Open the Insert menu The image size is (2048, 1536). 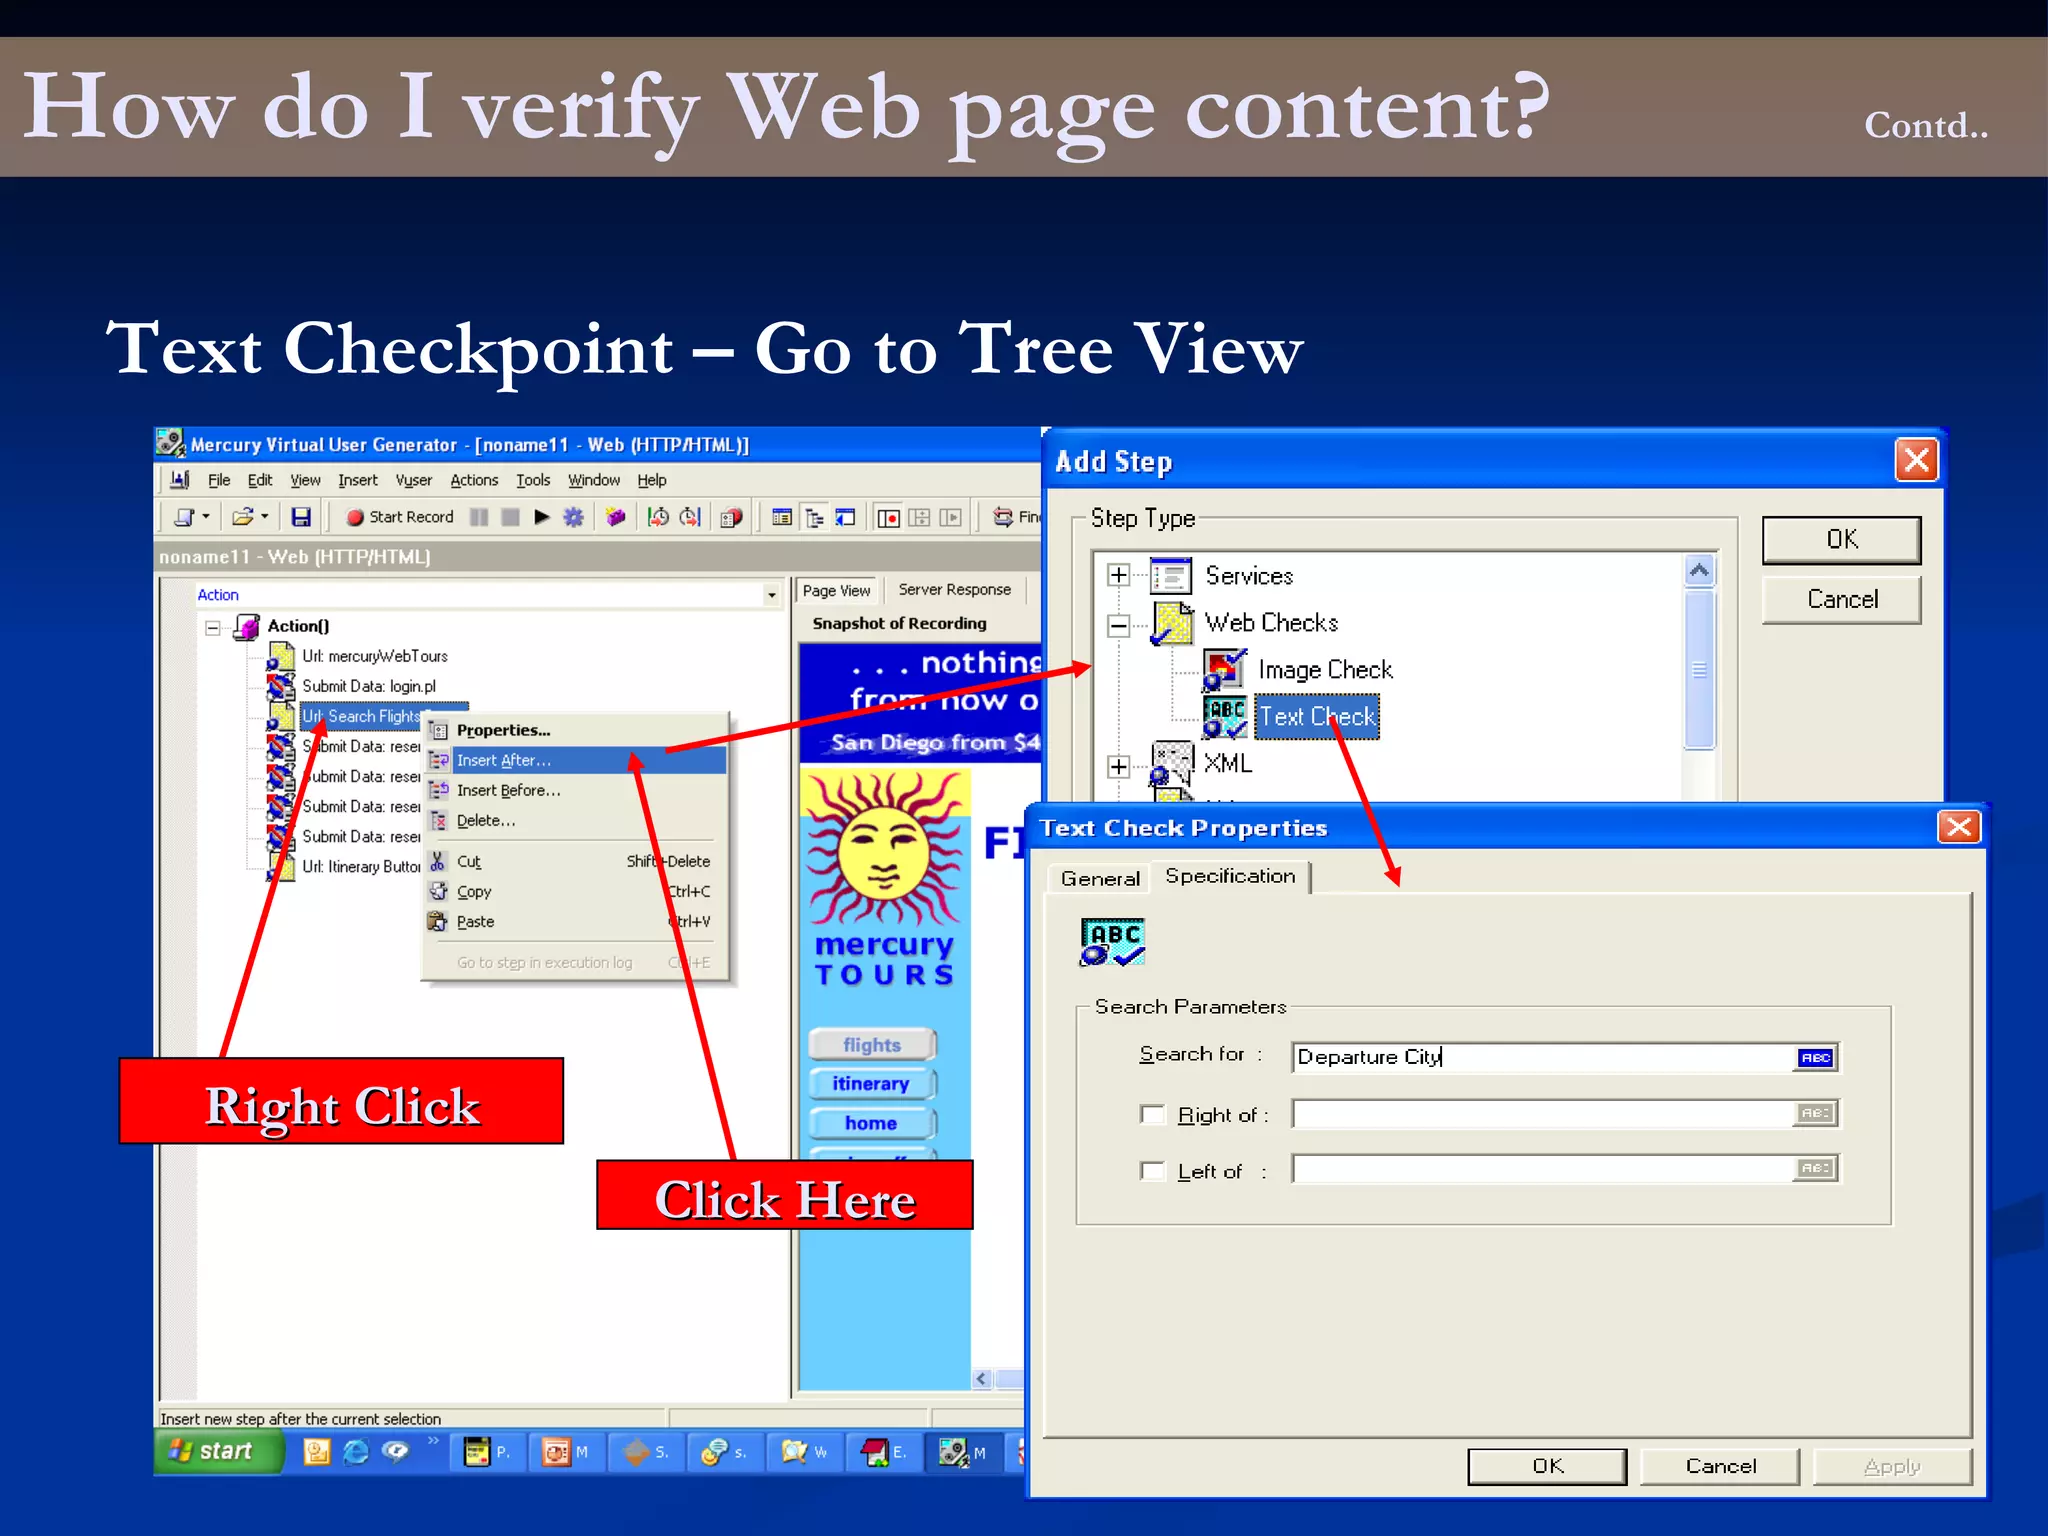tap(357, 481)
